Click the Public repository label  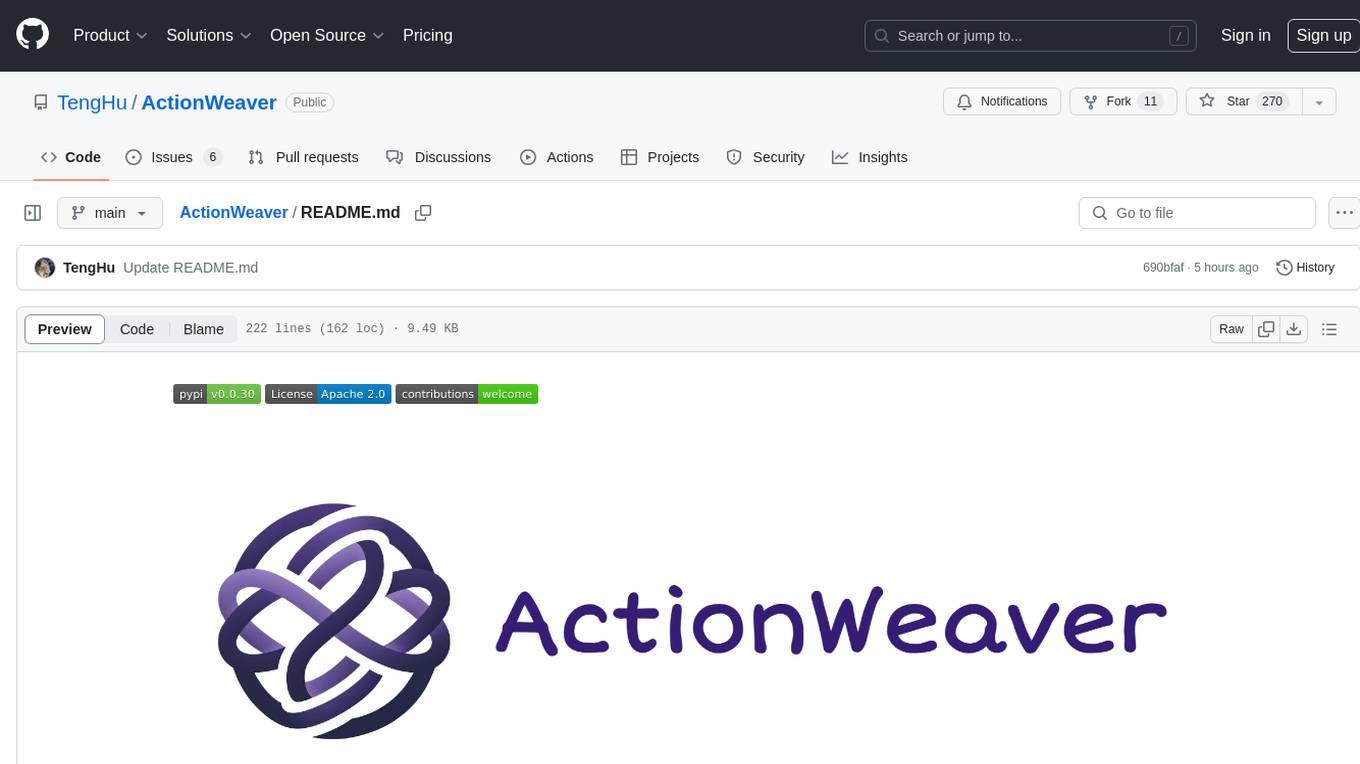click(x=310, y=102)
